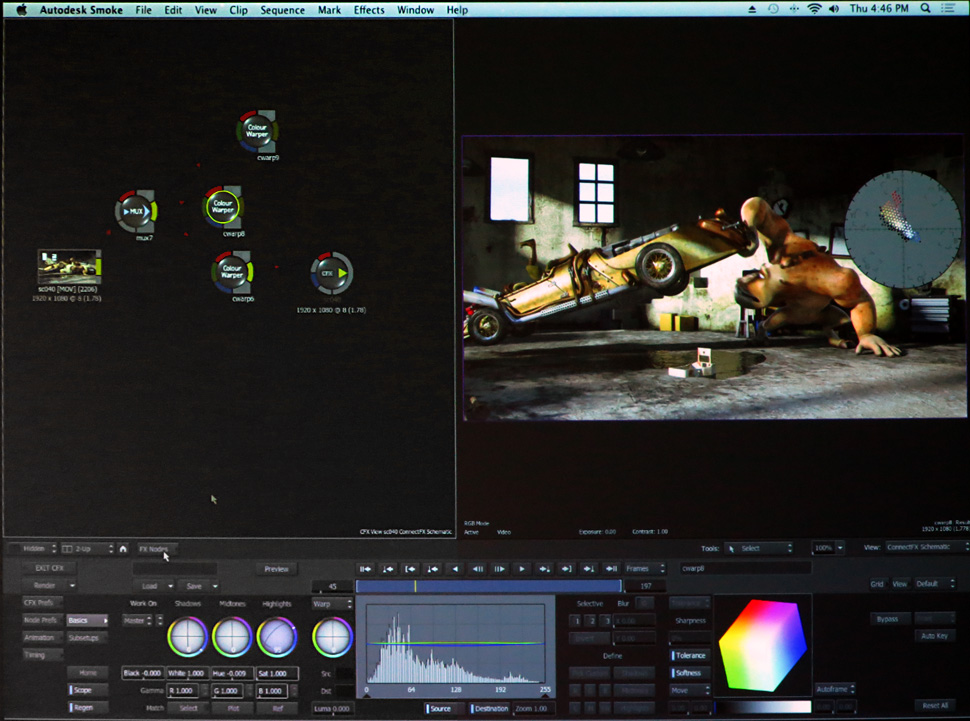Click the RGB colour cube swatch
970x721 pixels.
click(x=762, y=643)
